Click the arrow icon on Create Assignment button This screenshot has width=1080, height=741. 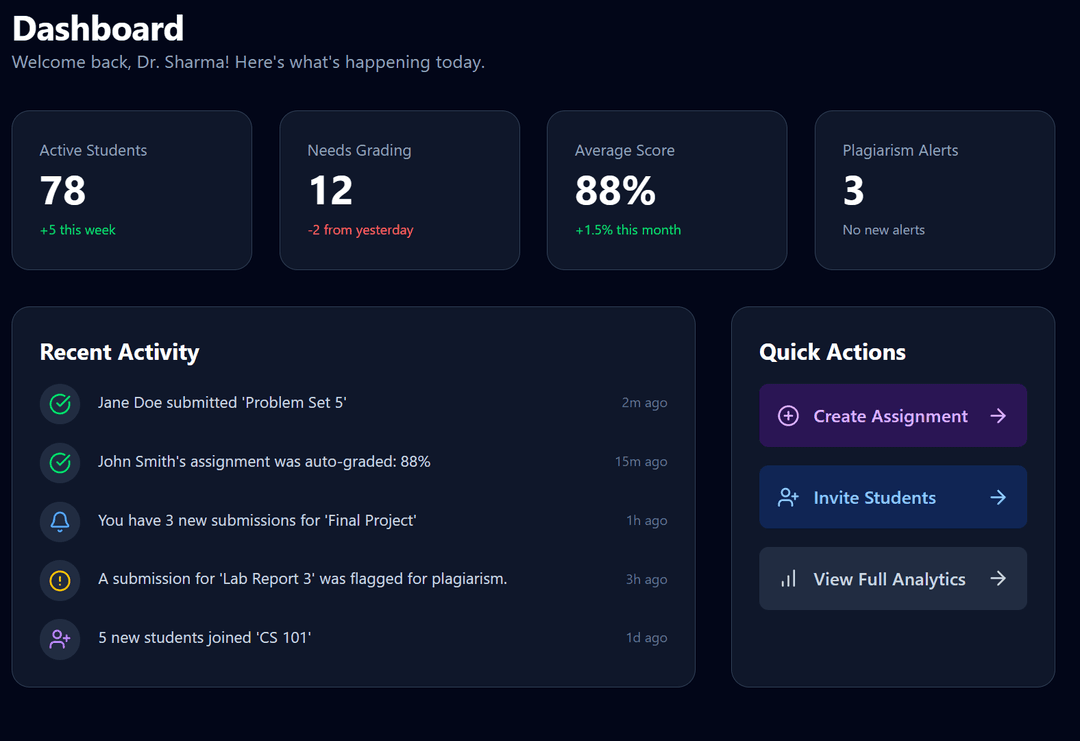pos(998,415)
